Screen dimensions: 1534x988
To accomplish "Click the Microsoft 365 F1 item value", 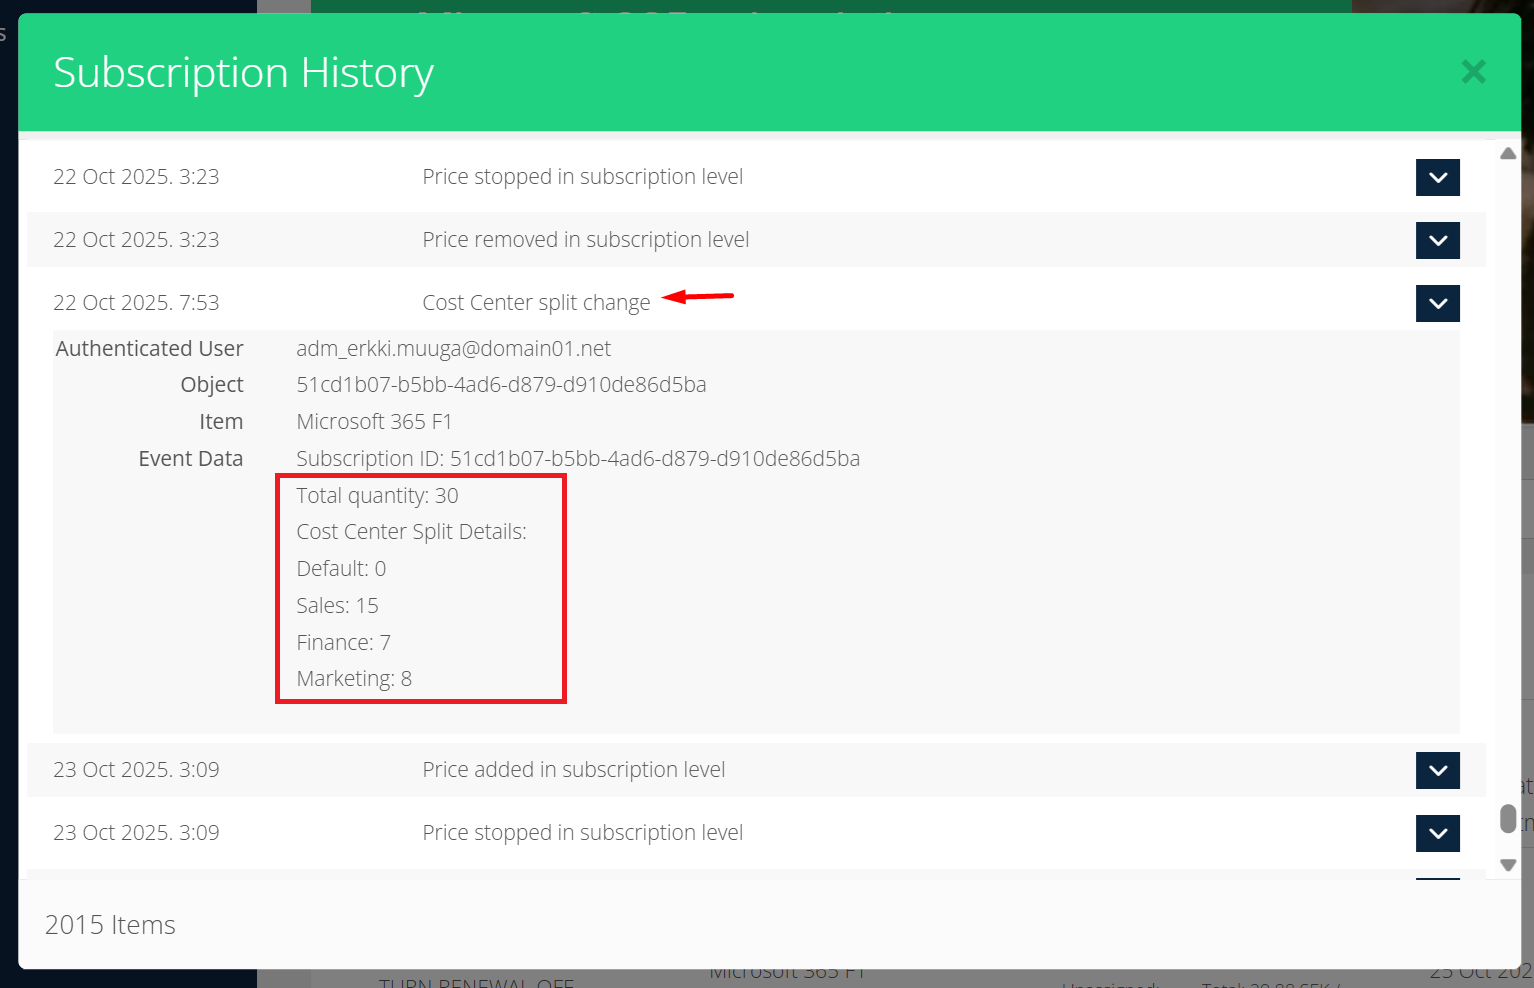I will click(x=374, y=422).
